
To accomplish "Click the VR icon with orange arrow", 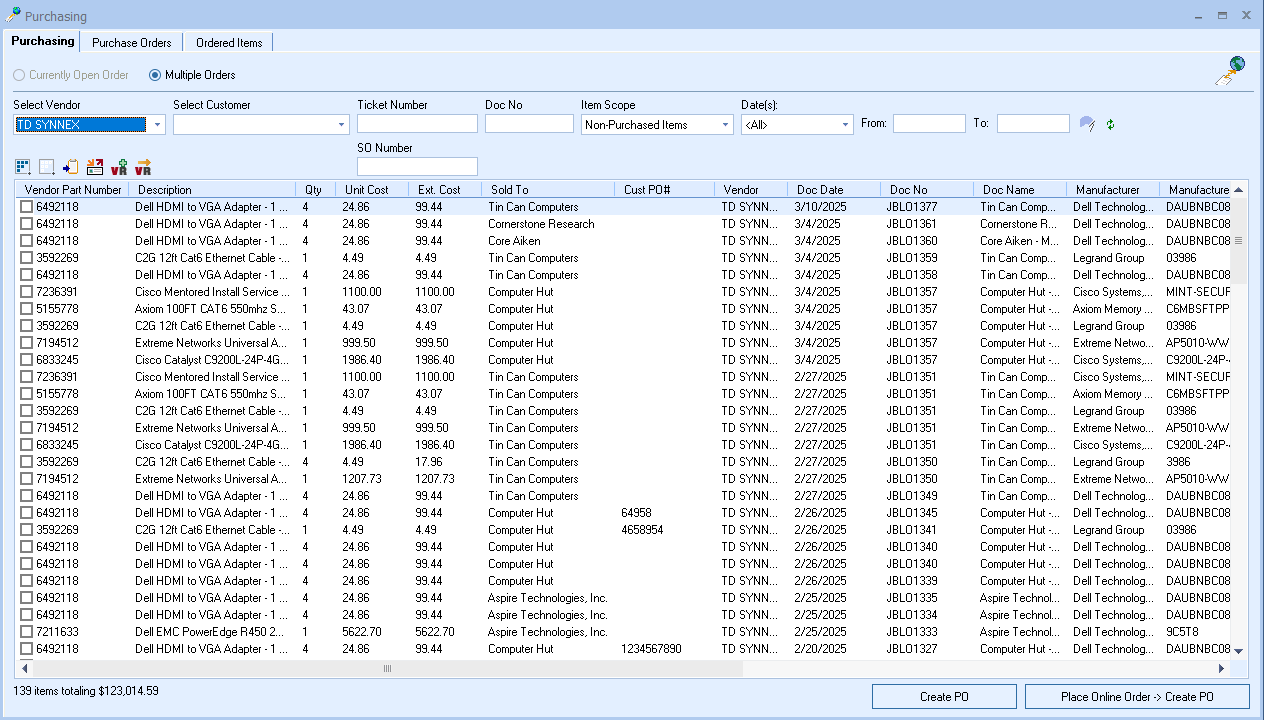I will coord(143,167).
